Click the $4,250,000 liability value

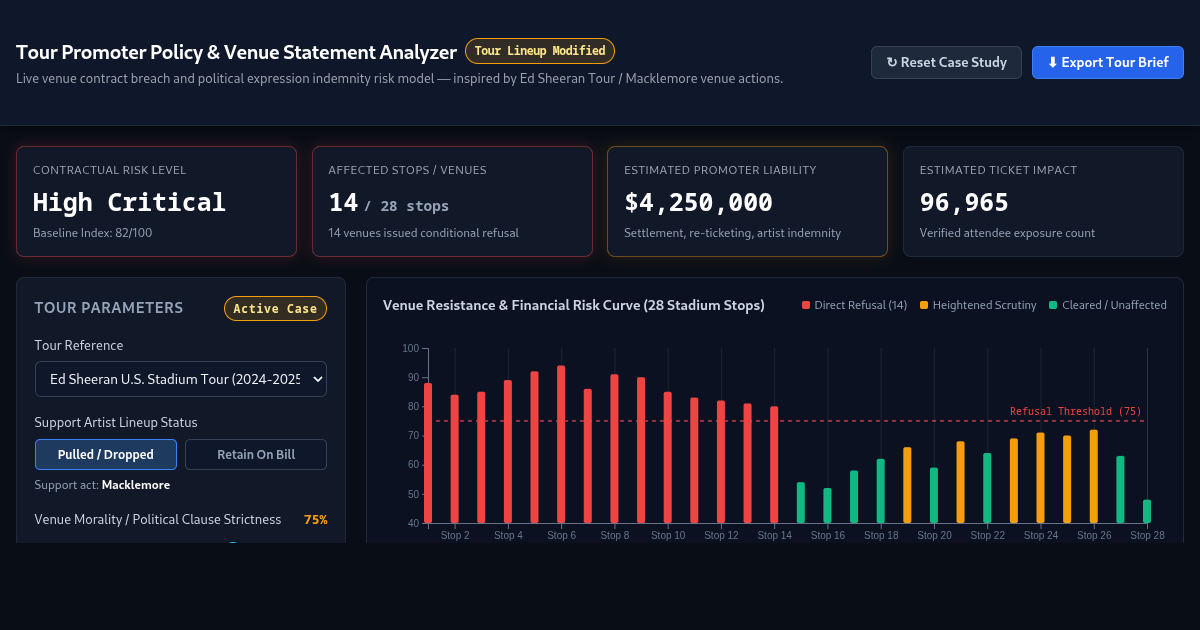coord(698,202)
